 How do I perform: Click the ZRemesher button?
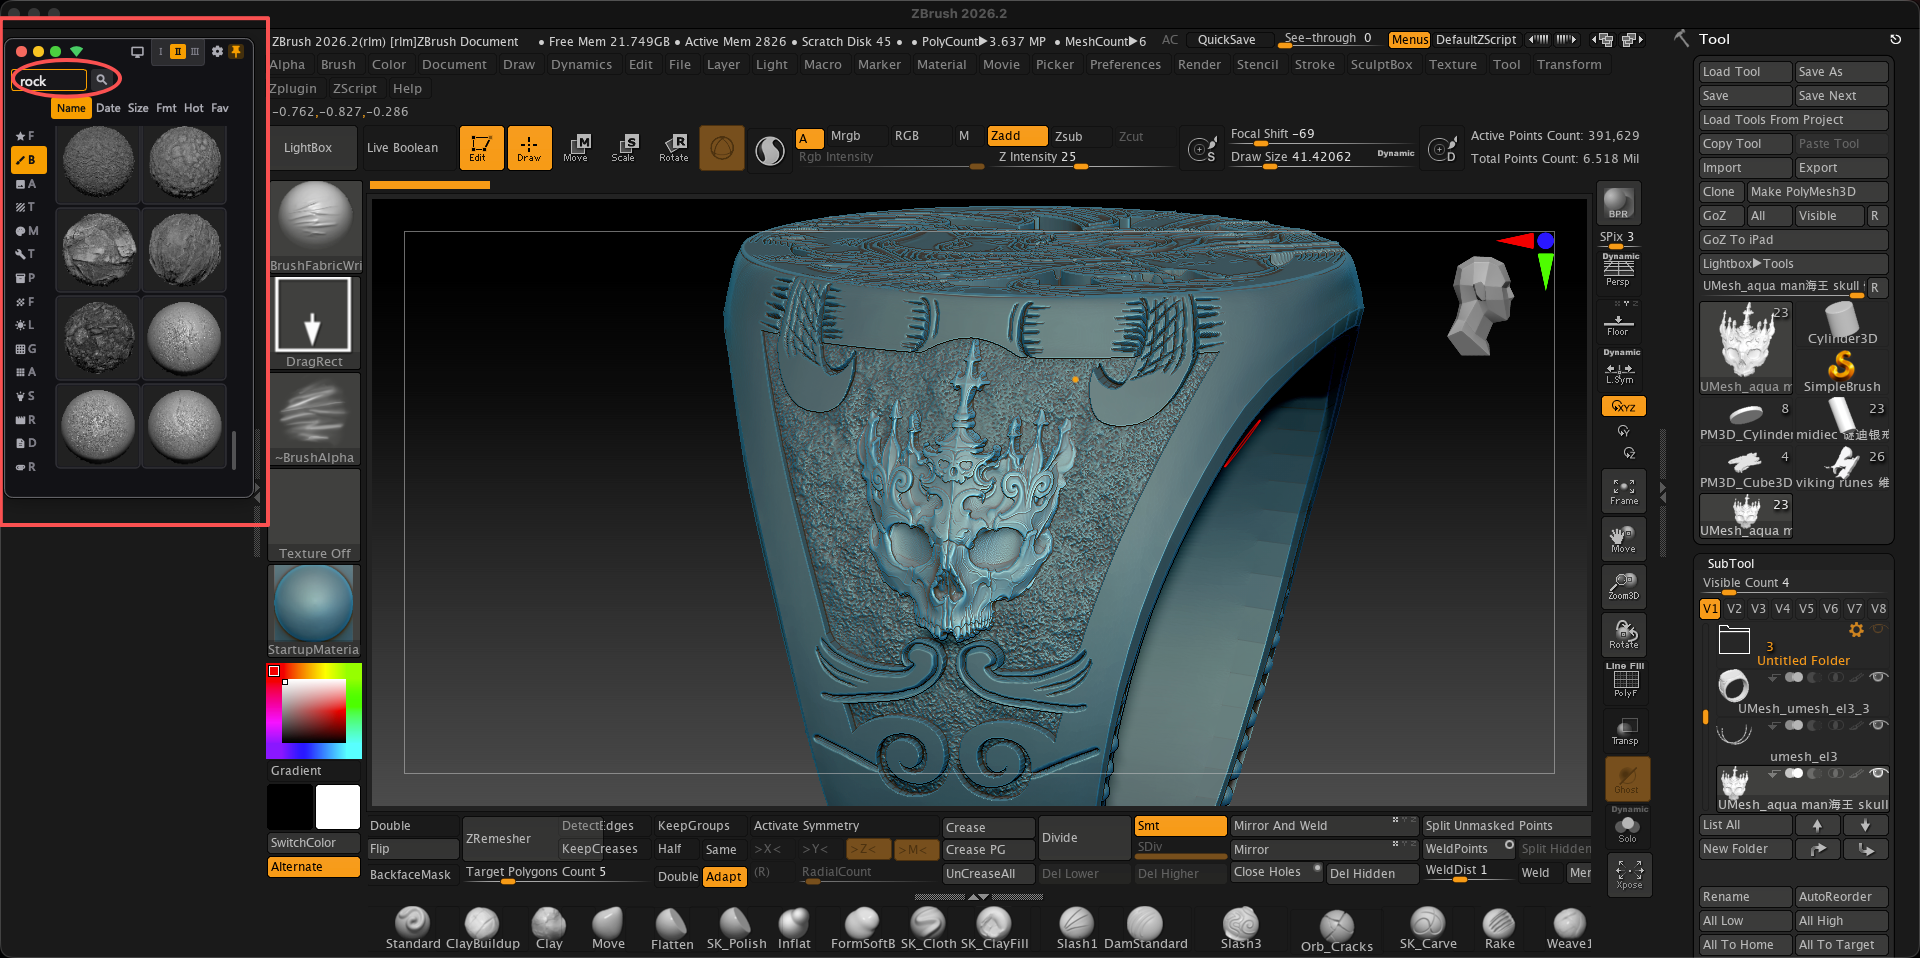point(498,839)
